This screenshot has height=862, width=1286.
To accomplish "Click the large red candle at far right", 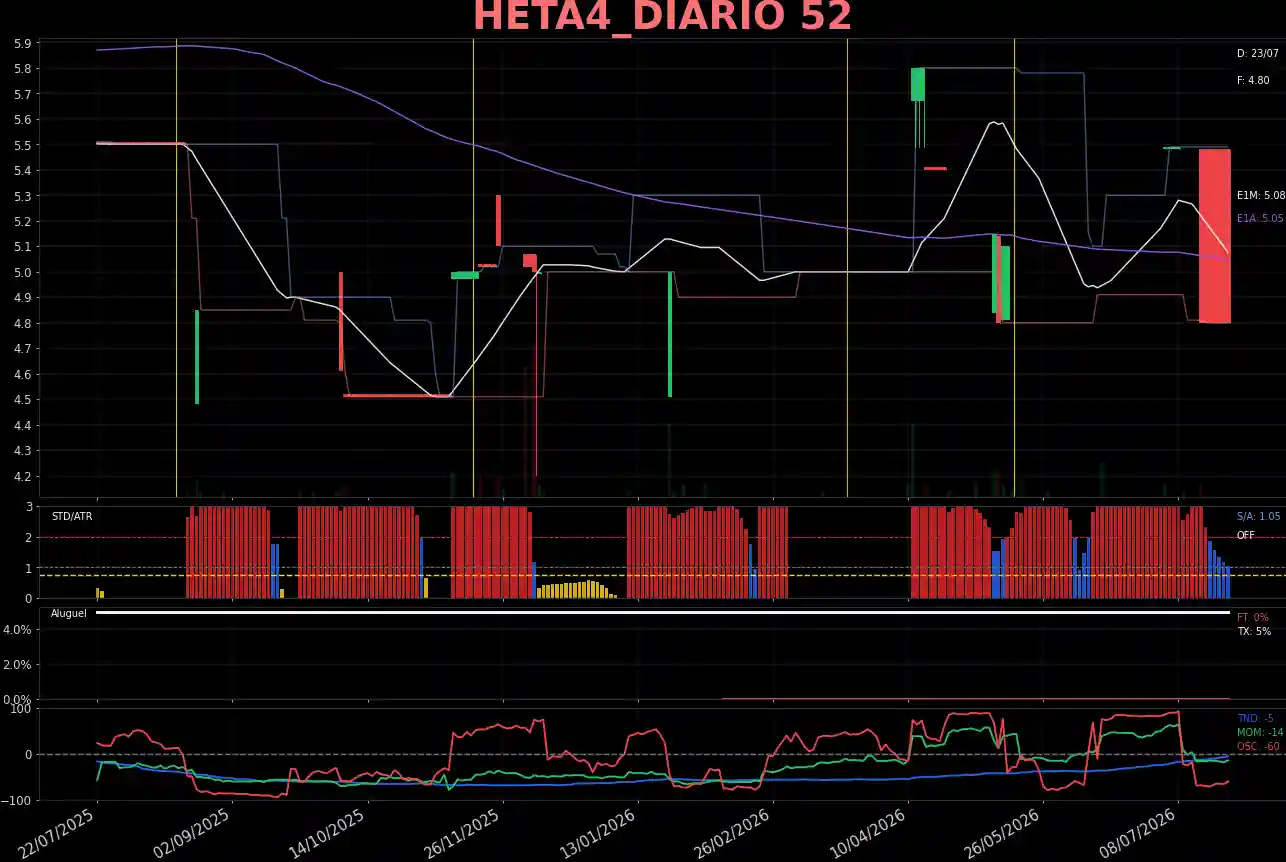I will click(x=1215, y=236).
